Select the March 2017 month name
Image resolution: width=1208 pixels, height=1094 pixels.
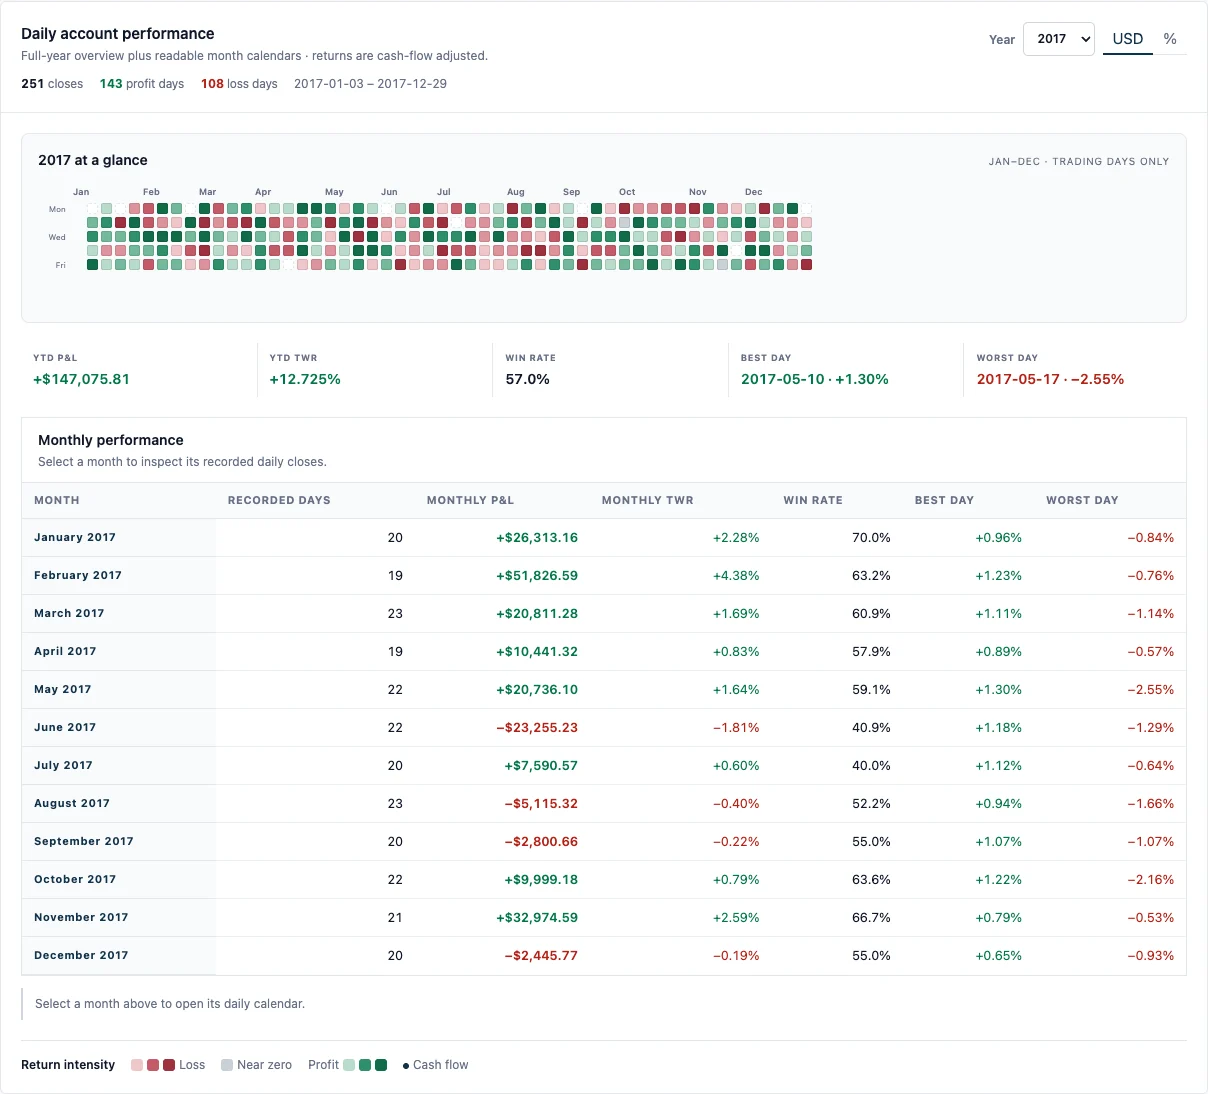coord(69,614)
